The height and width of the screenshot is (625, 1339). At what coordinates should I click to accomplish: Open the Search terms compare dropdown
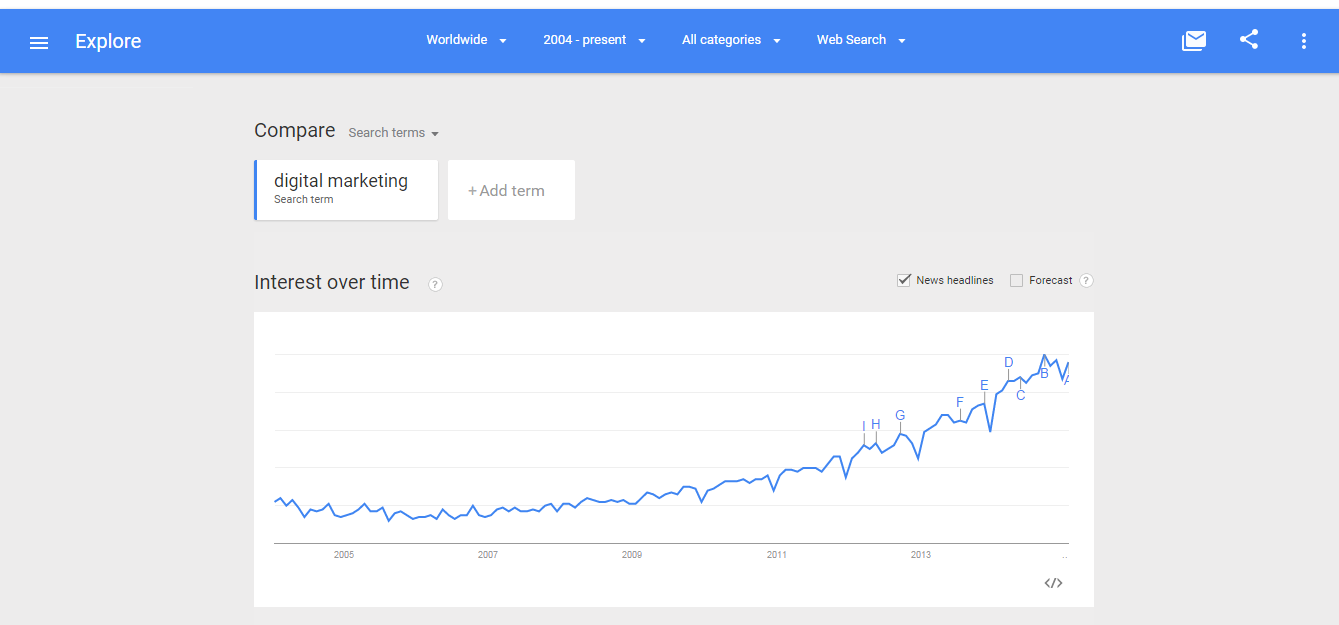[x=394, y=133]
